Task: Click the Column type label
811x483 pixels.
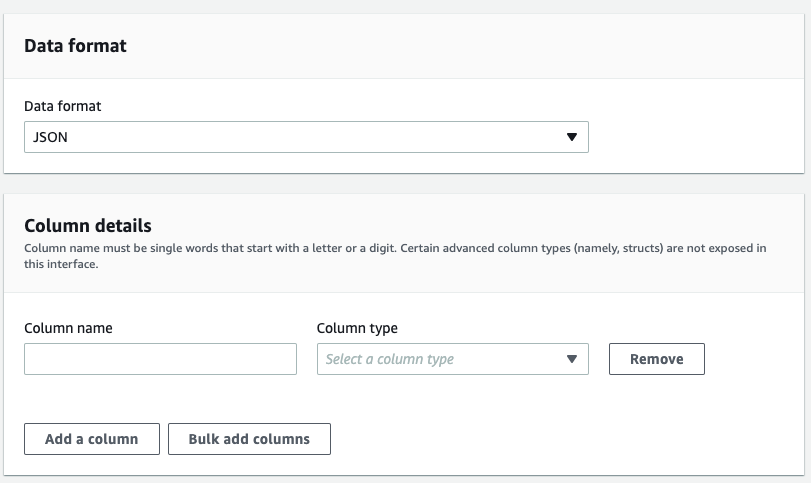Action: [x=357, y=328]
